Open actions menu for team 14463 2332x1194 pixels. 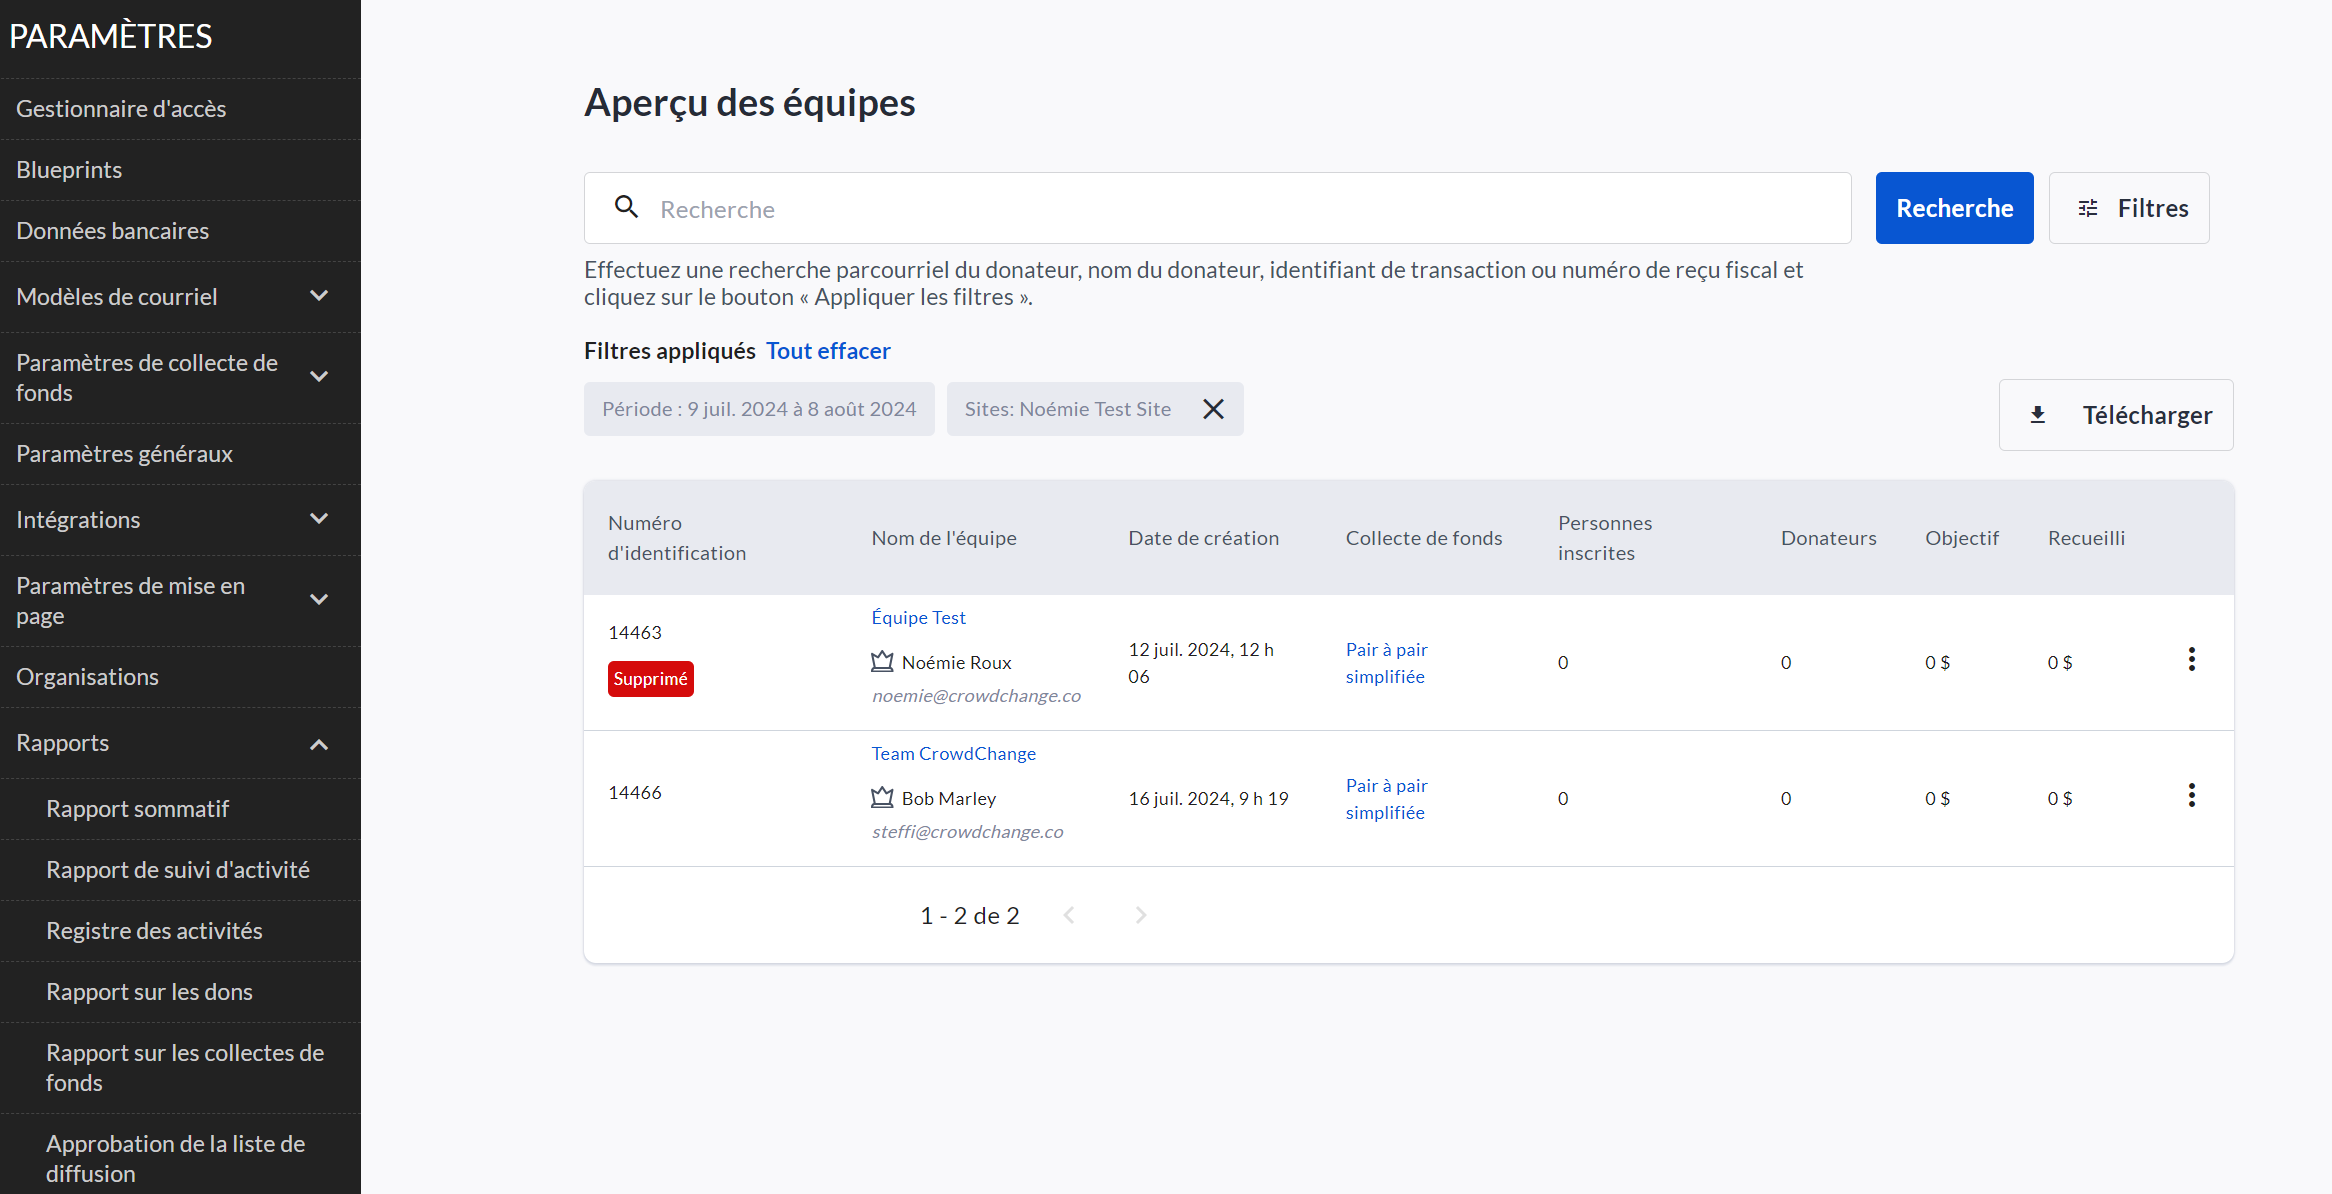[2191, 660]
